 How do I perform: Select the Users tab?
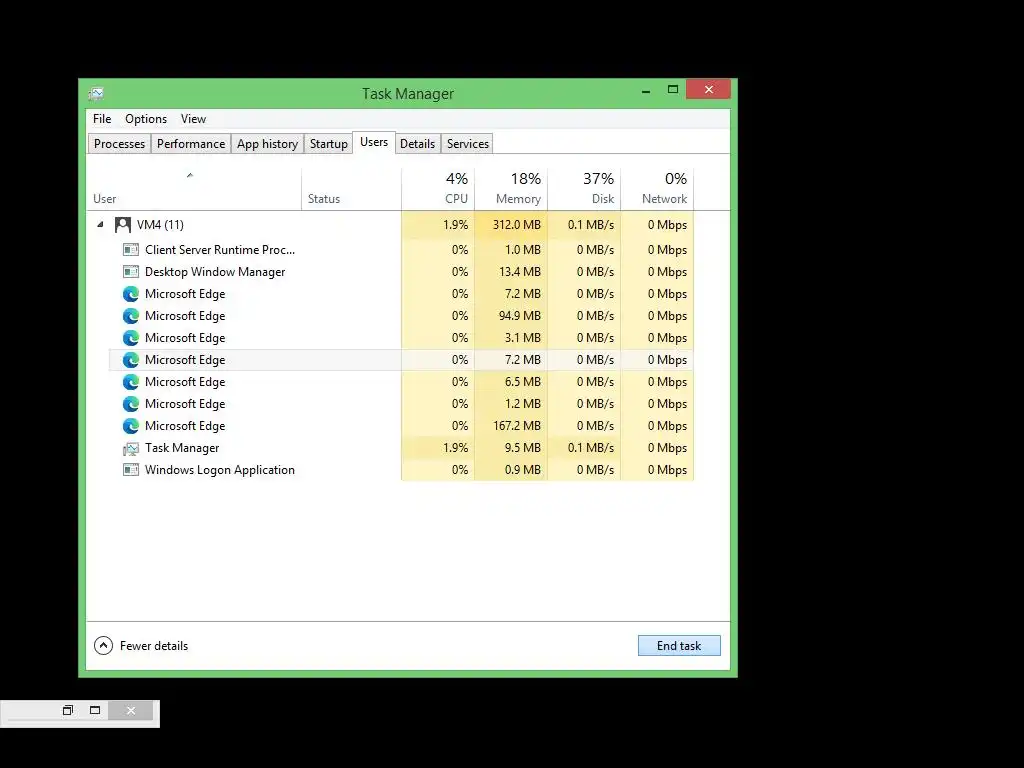[x=374, y=142]
